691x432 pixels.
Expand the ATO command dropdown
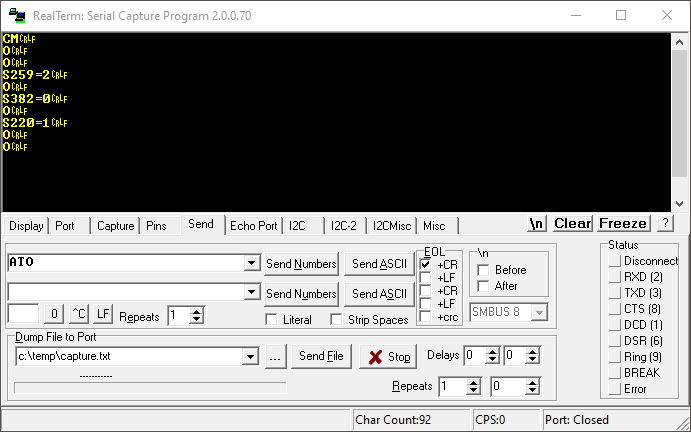click(x=251, y=263)
